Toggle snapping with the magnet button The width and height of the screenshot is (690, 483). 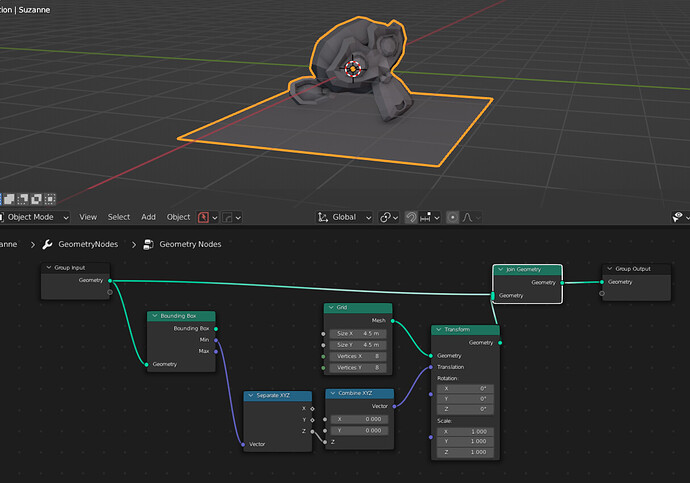pos(411,217)
